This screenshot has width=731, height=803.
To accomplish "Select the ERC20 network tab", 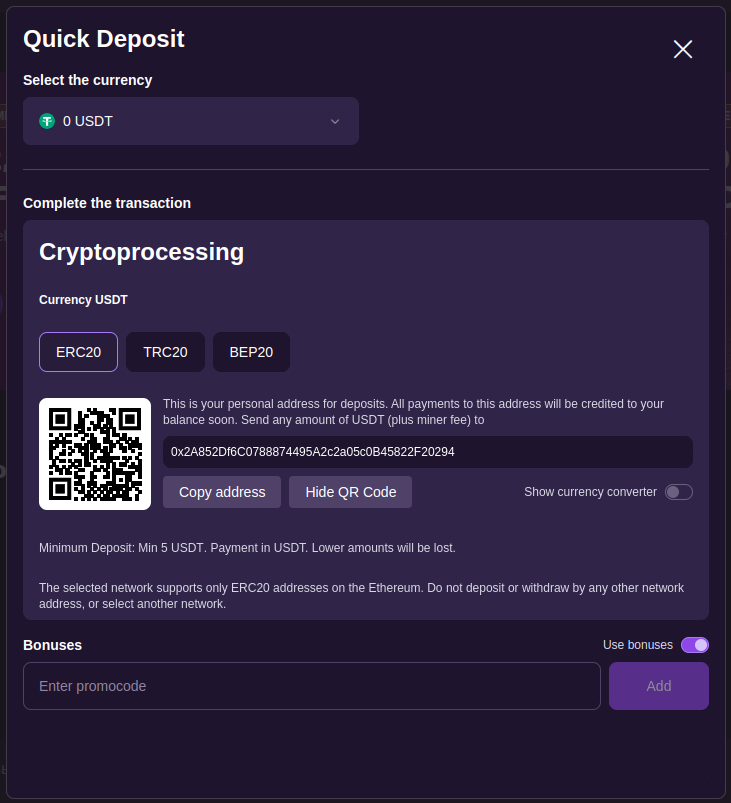I will (78, 352).
